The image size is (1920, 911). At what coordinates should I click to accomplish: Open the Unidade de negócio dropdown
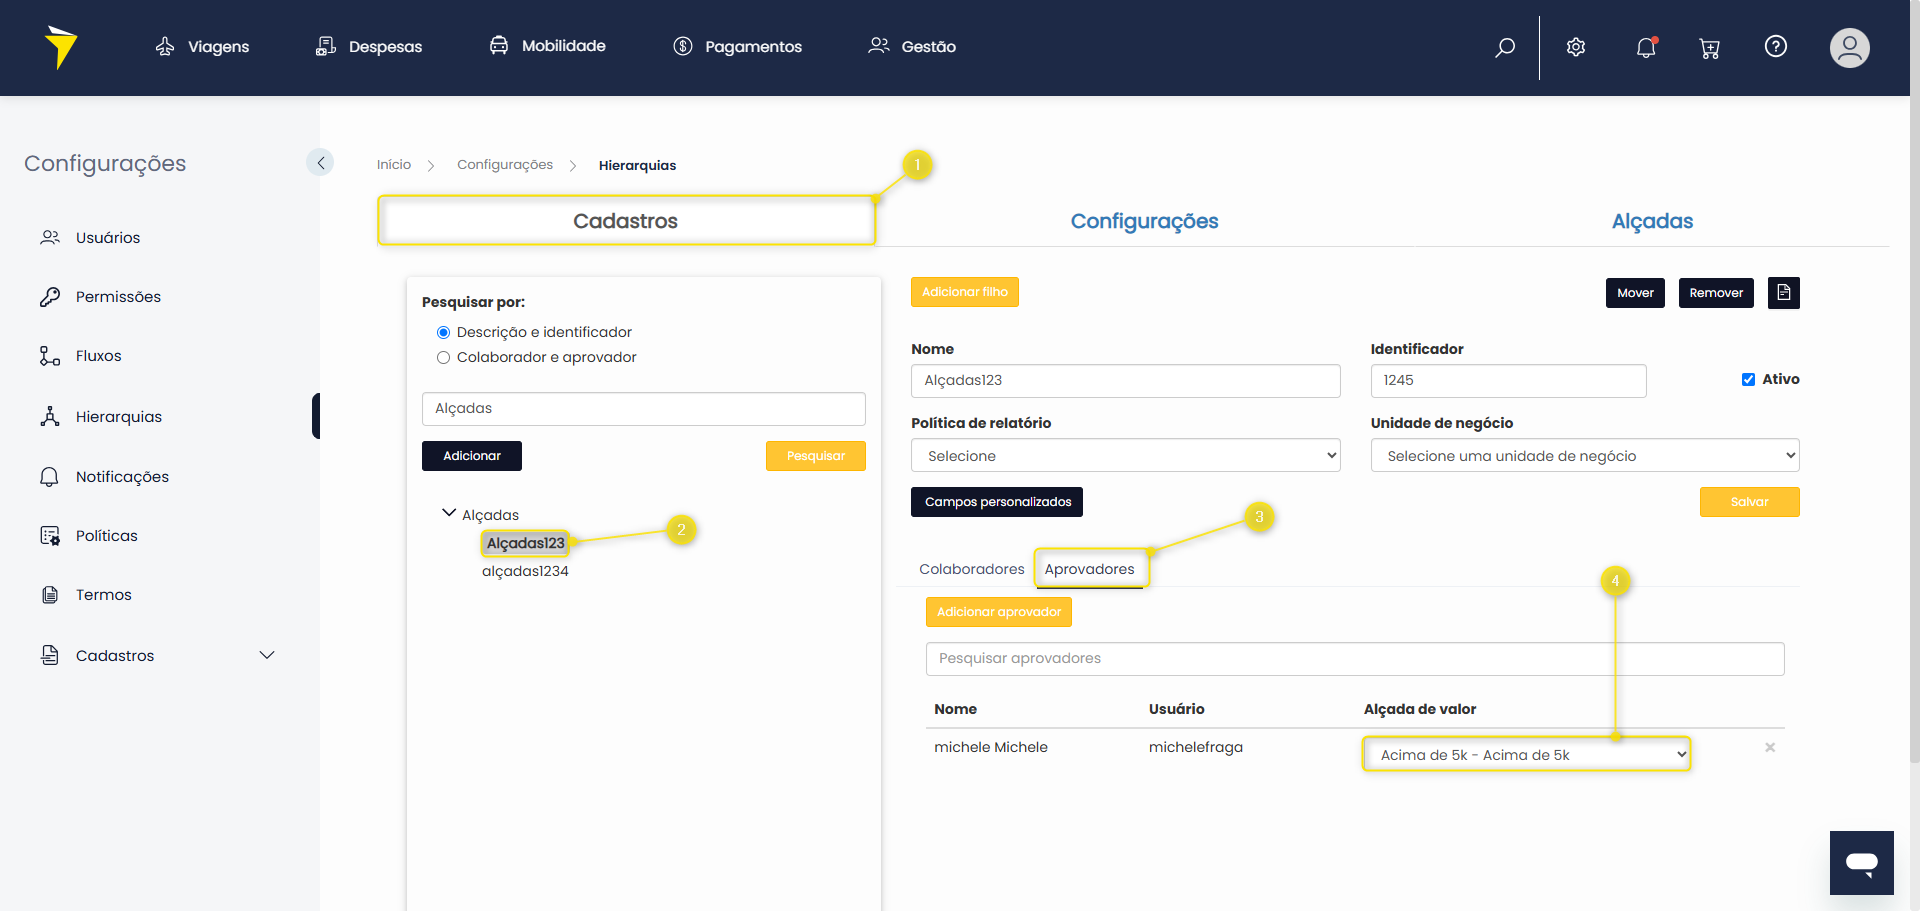pos(1584,456)
